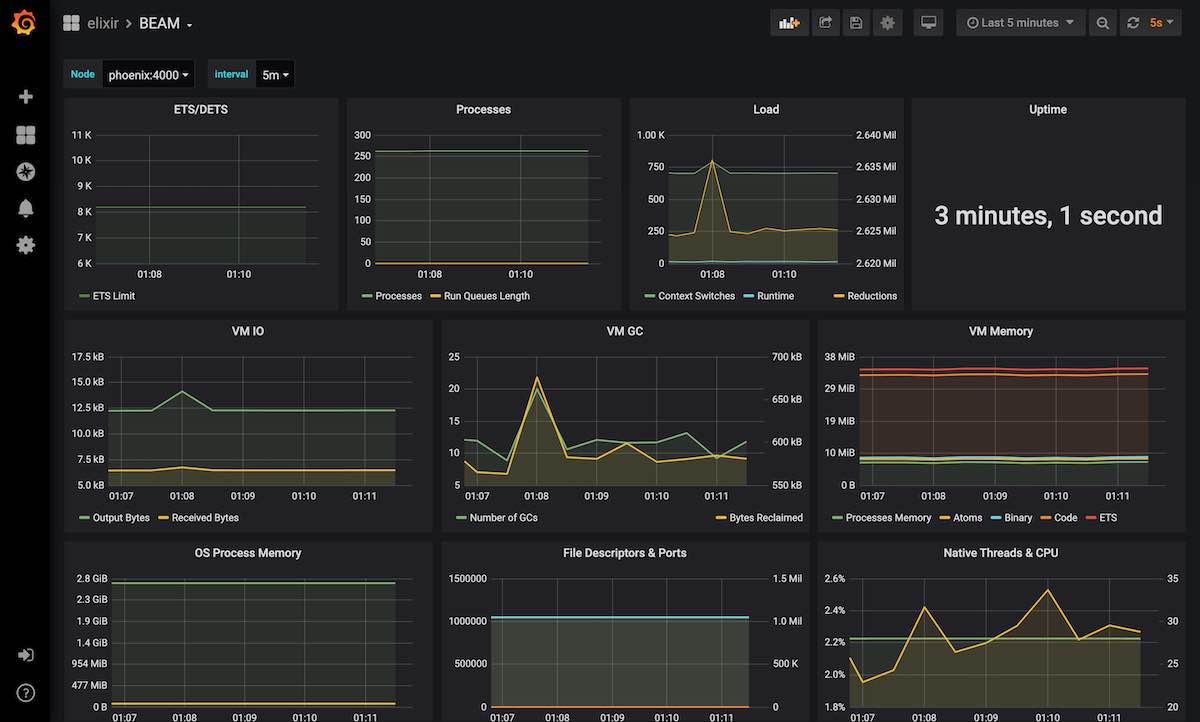The height and width of the screenshot is (722, 1200).
Task: Share dashboard using the share icon
Action: pos(825,23)
